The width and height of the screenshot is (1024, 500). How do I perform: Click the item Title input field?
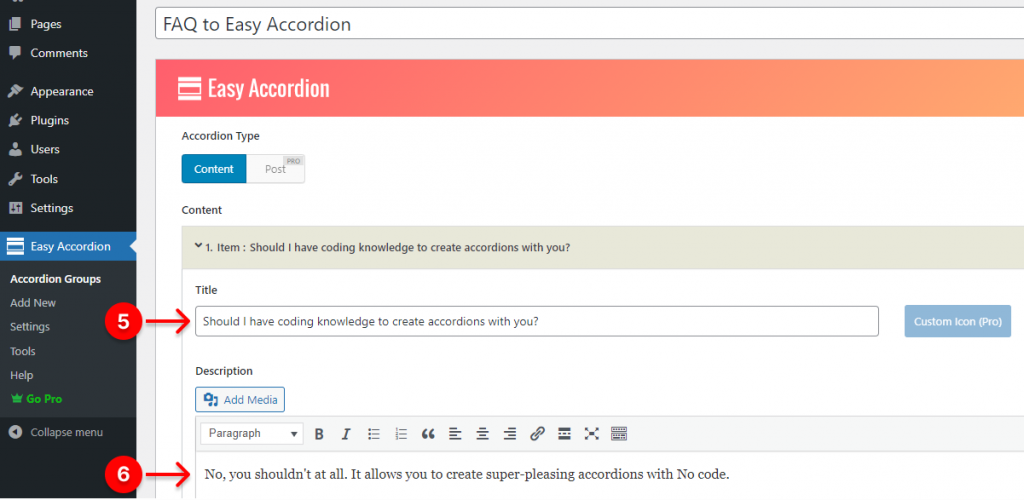point(537,321)
